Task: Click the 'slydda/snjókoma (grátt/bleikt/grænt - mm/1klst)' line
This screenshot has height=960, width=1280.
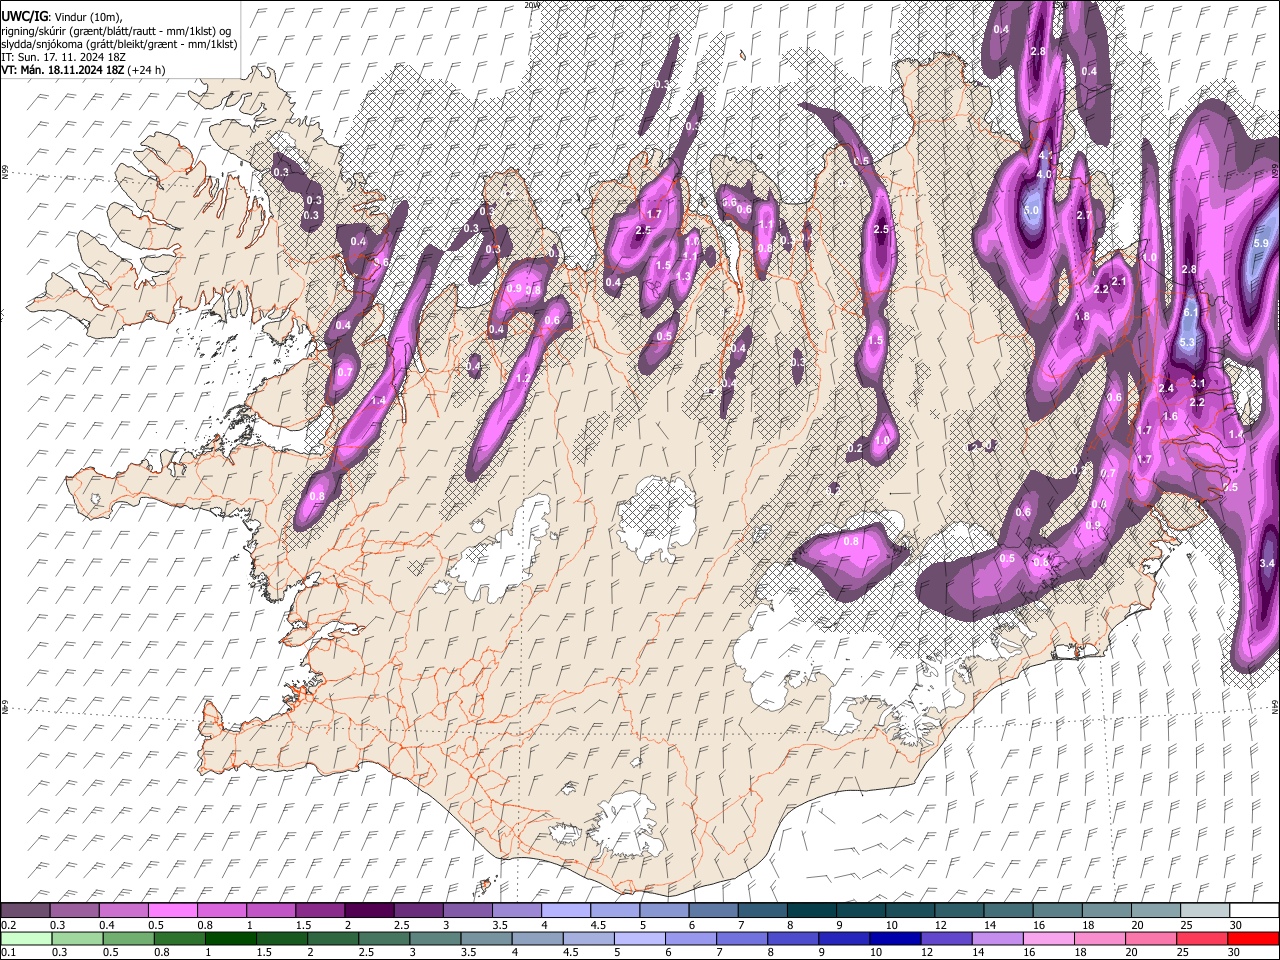Action: (x=119, y=44)
